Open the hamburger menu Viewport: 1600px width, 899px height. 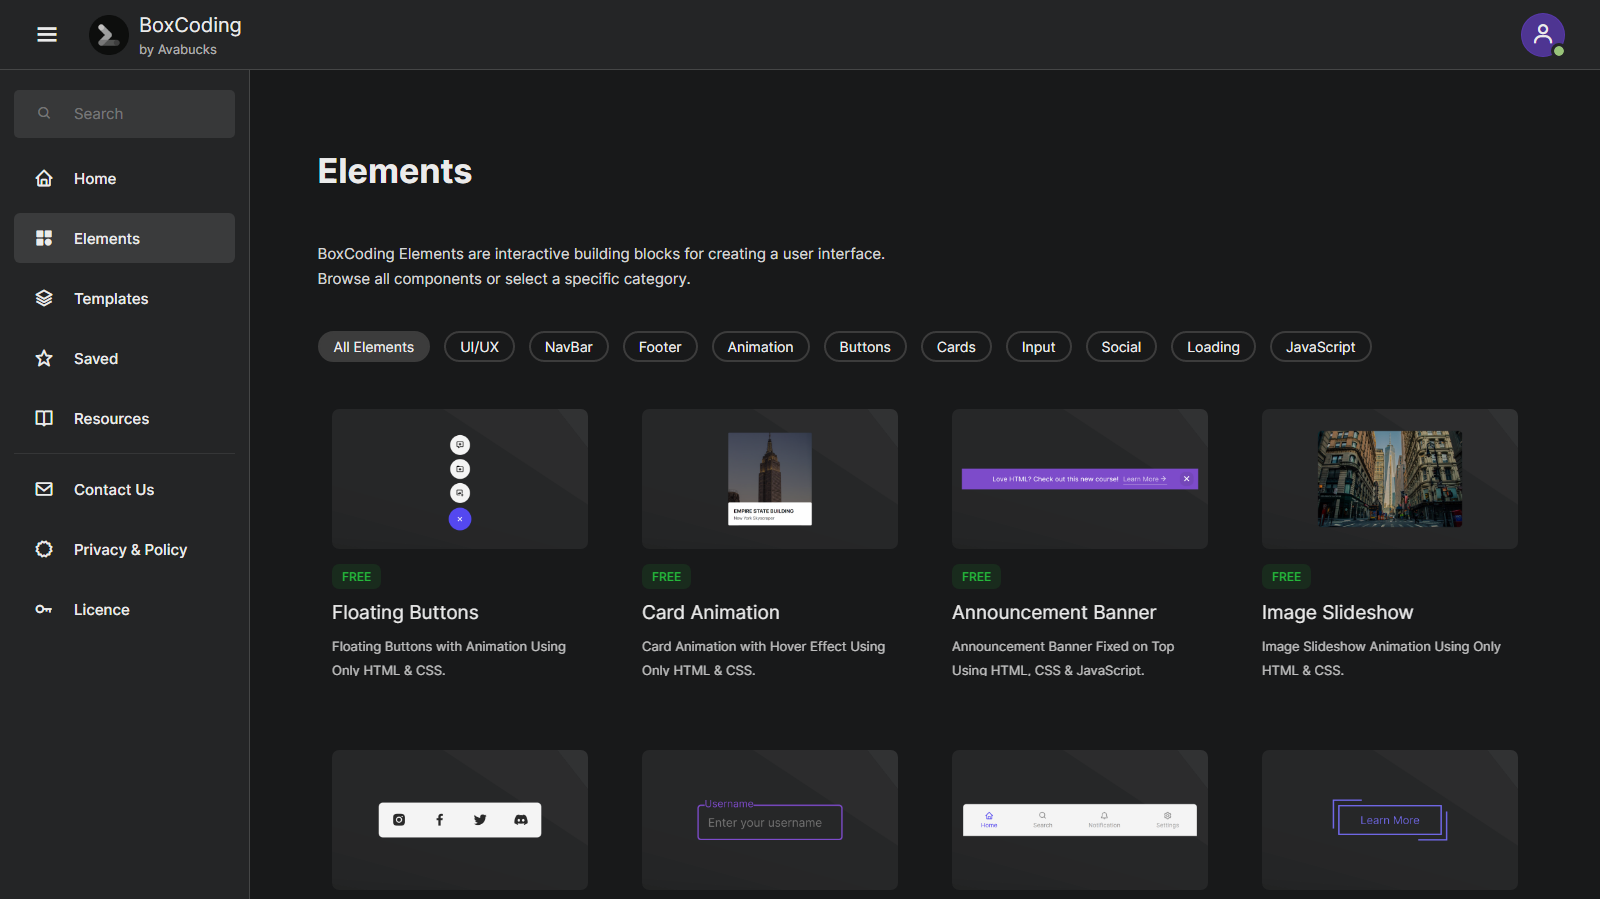(x=47, y=35)
